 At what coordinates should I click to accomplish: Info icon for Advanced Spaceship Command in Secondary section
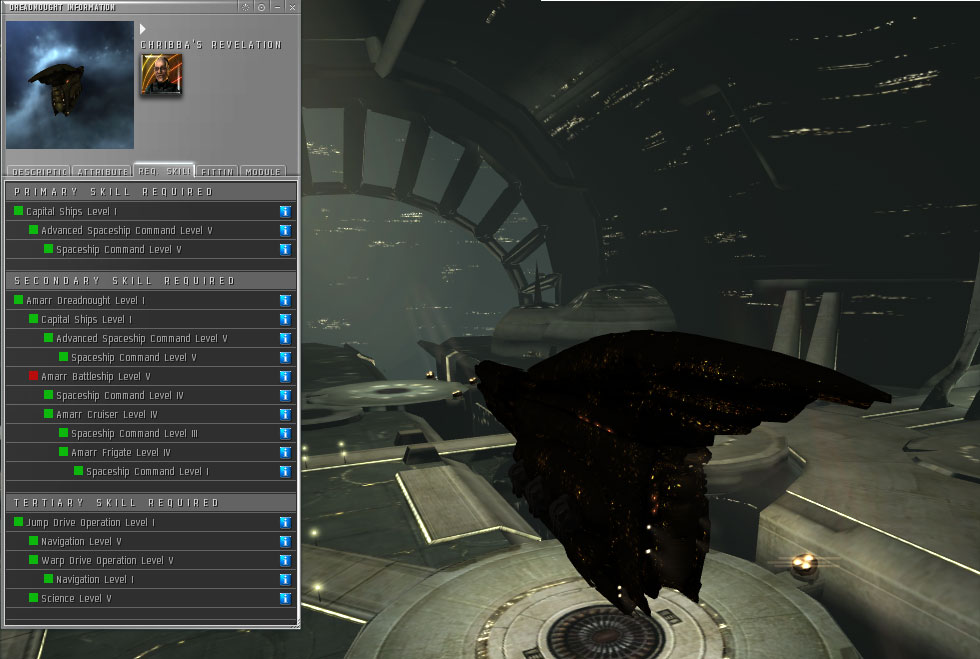click(285, 338)
